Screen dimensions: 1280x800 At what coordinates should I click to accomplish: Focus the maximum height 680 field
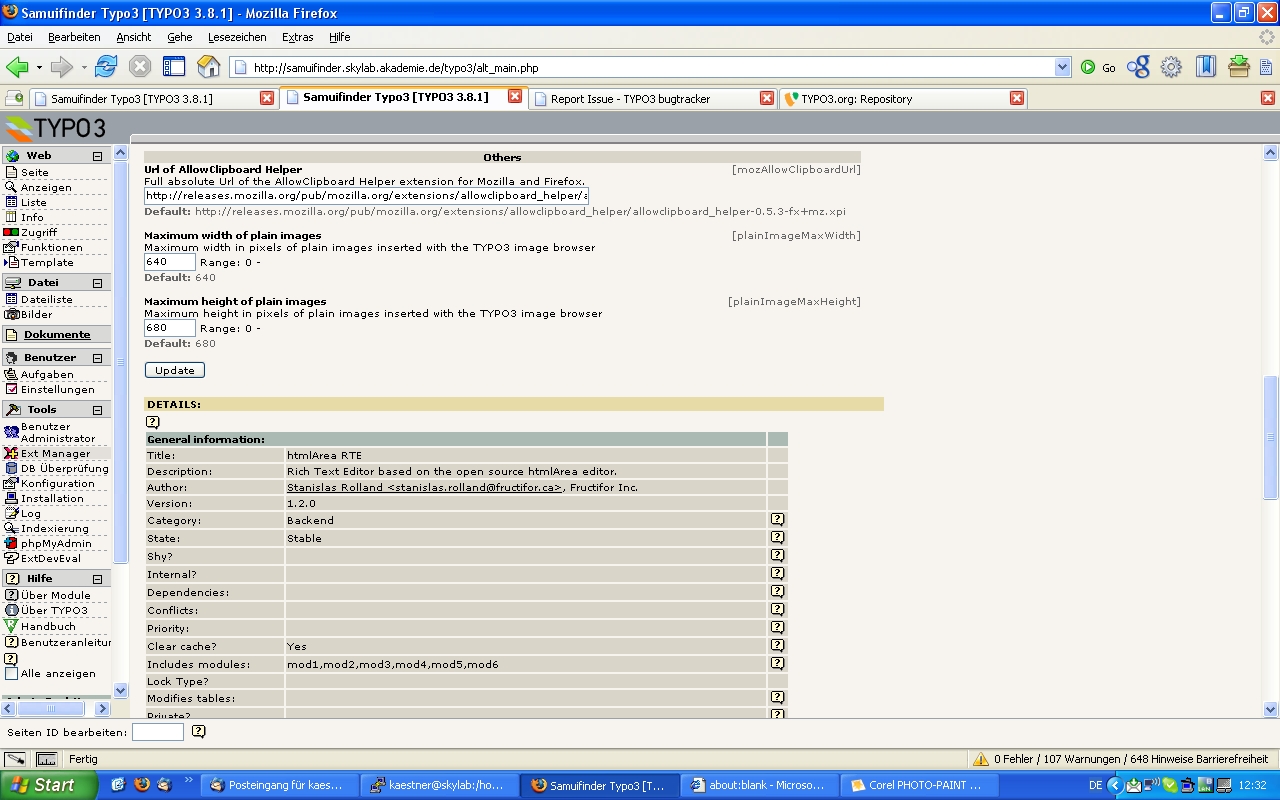pos(170,328)
